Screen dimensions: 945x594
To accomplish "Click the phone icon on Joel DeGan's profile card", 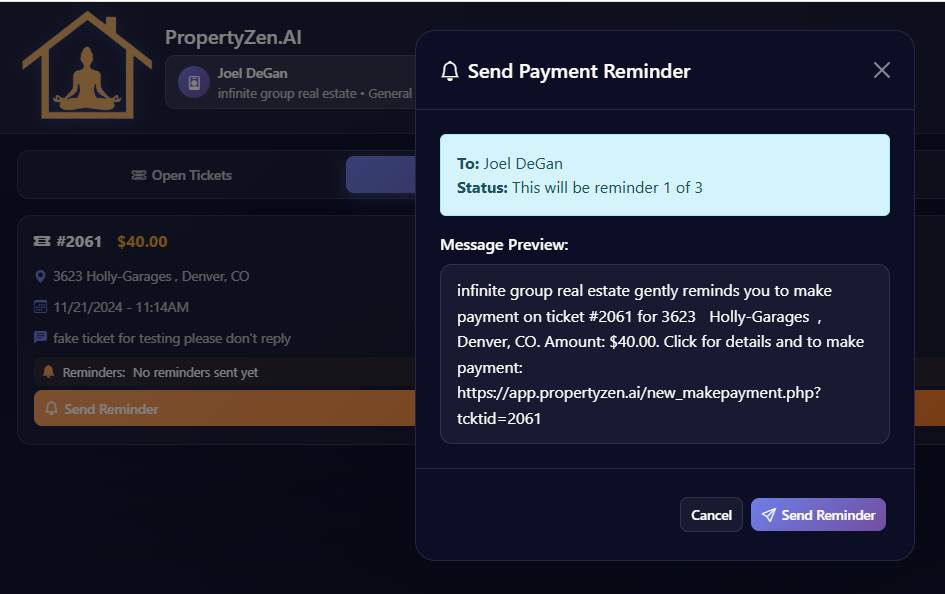I will [x=192, y=81].
